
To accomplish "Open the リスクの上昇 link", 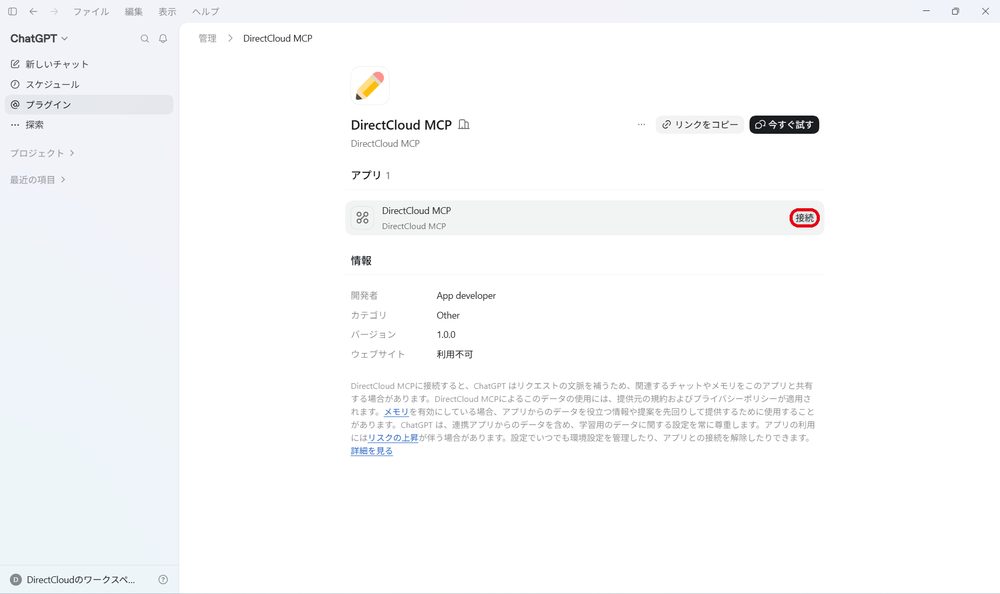I will point(393,438).
